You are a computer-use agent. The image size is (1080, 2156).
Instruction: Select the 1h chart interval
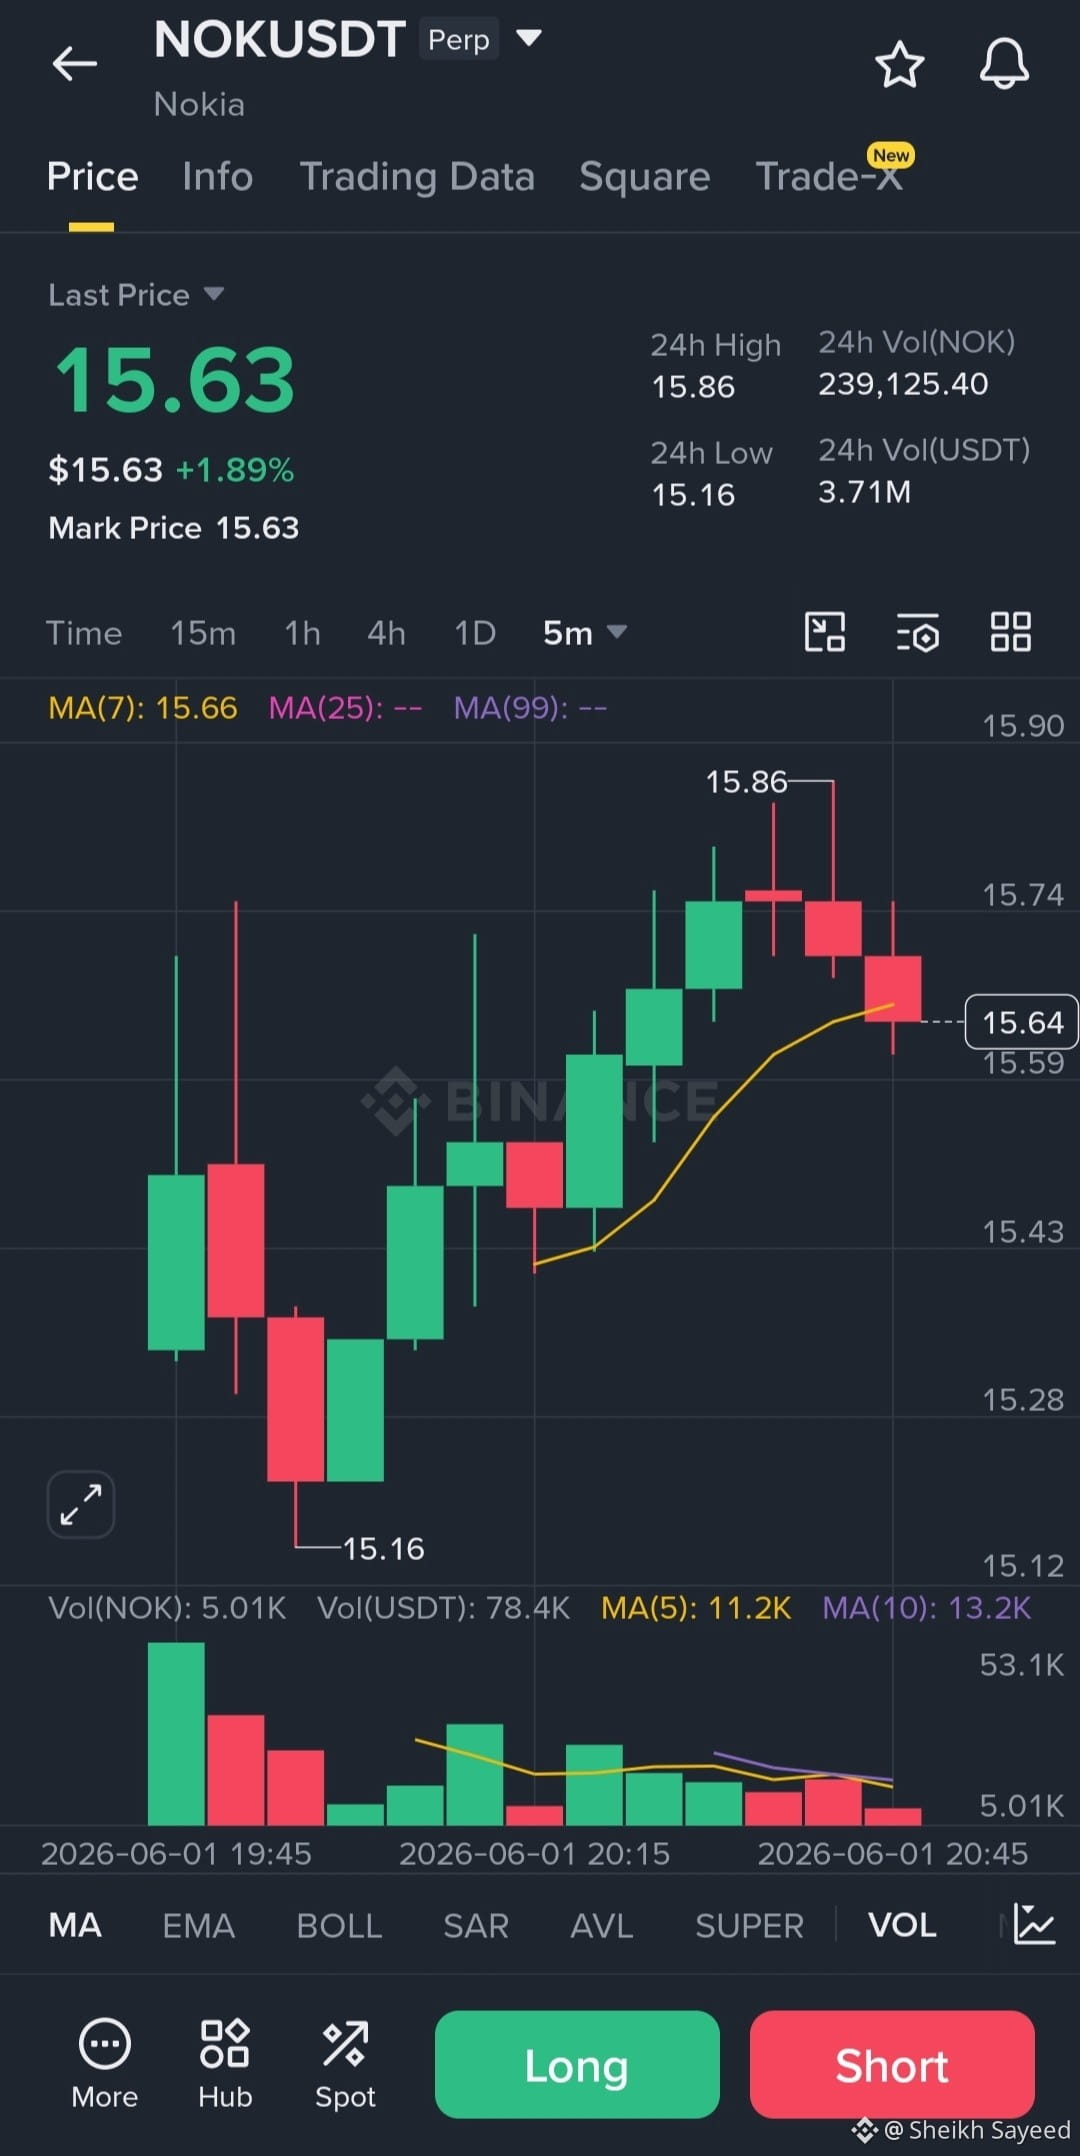[302, 633]
